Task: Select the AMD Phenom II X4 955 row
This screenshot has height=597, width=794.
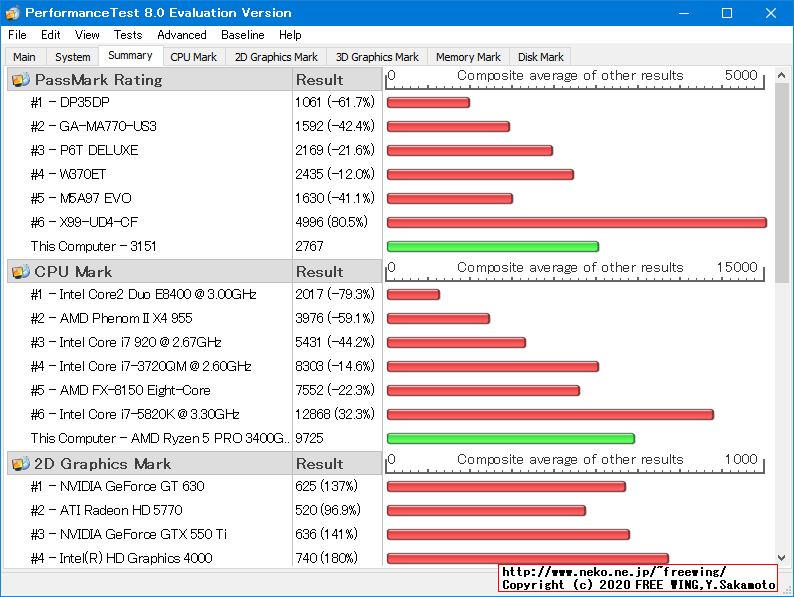Action: pos(150,318)
